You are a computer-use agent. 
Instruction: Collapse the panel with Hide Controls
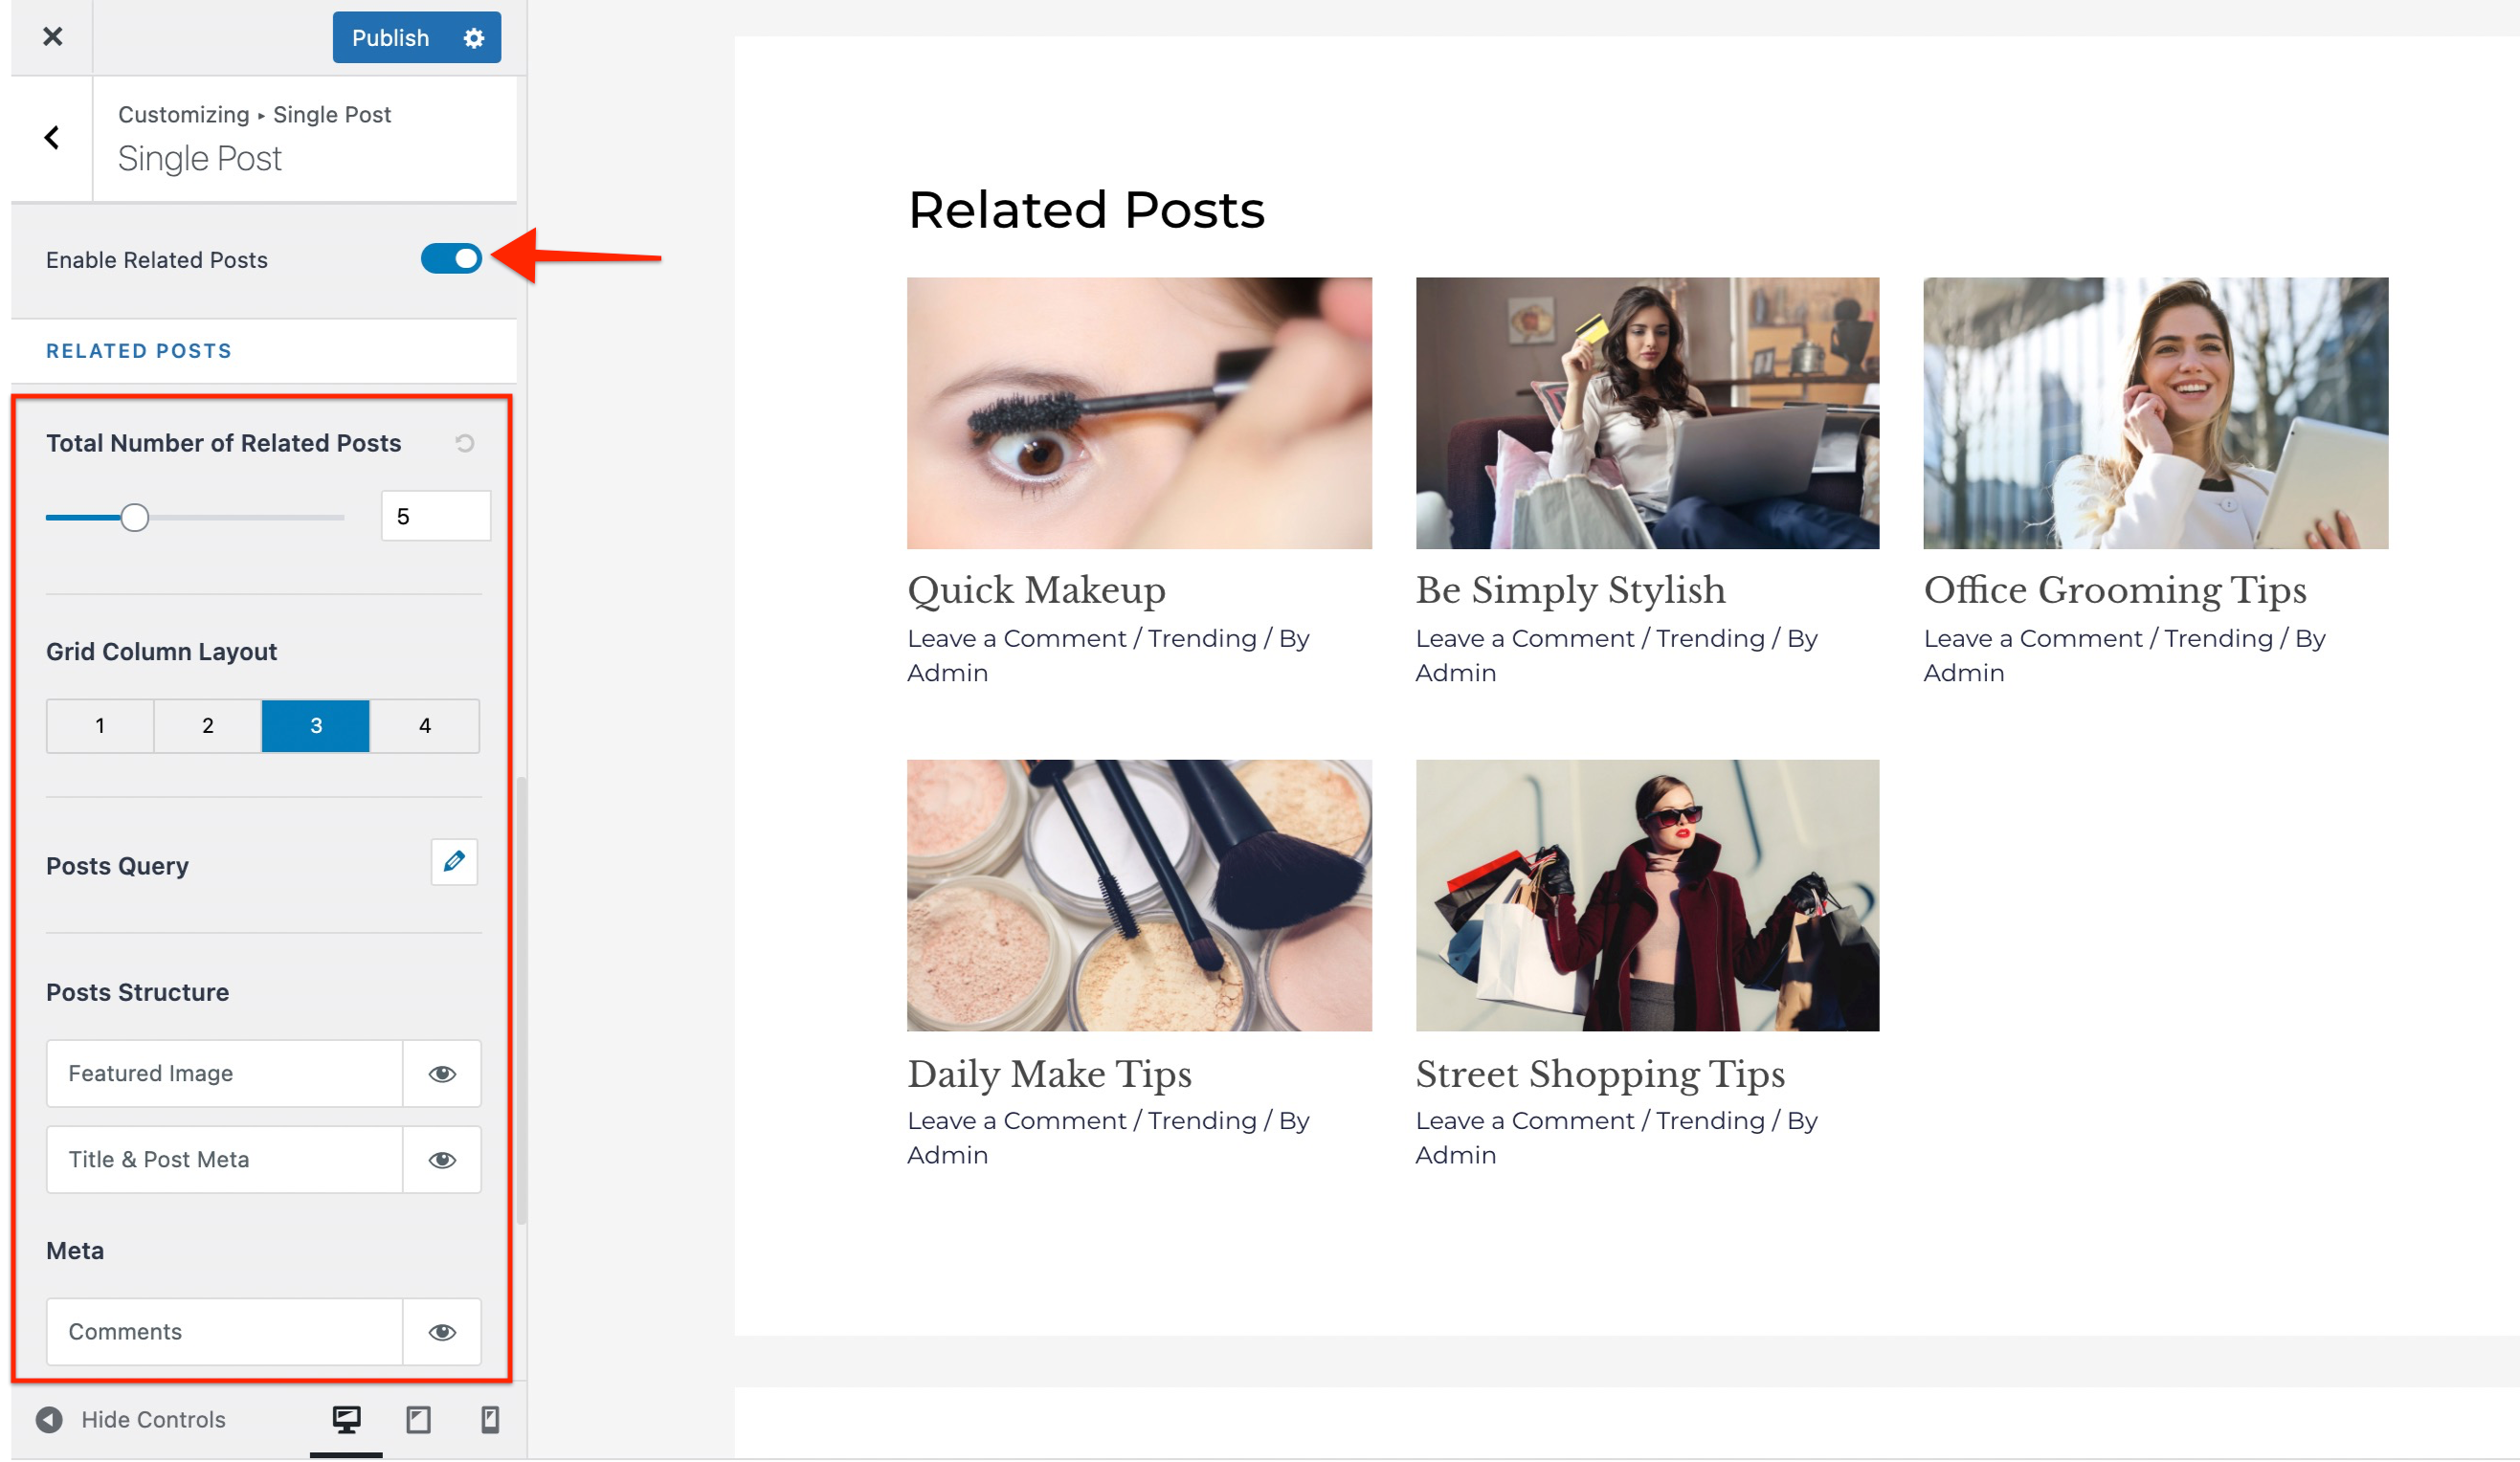(x=130, y=1418)
